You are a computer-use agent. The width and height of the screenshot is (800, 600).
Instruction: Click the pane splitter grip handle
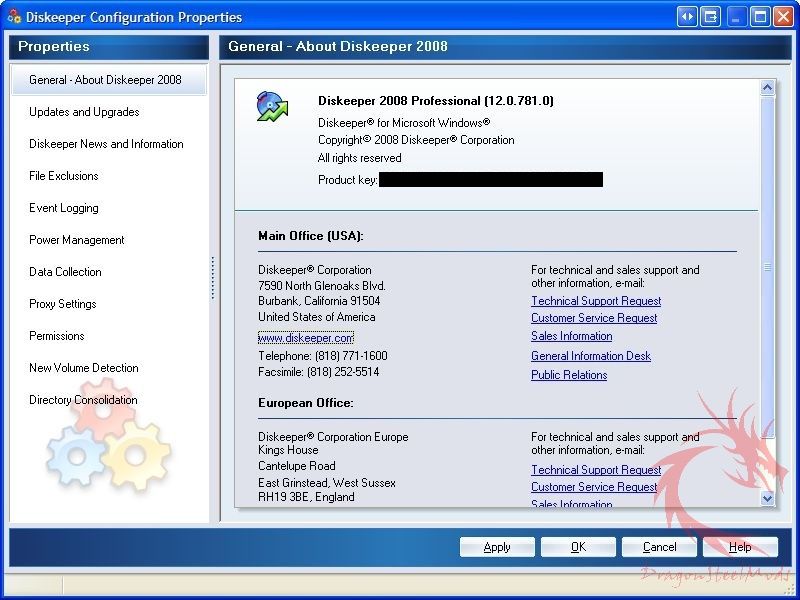coord(213,278)
